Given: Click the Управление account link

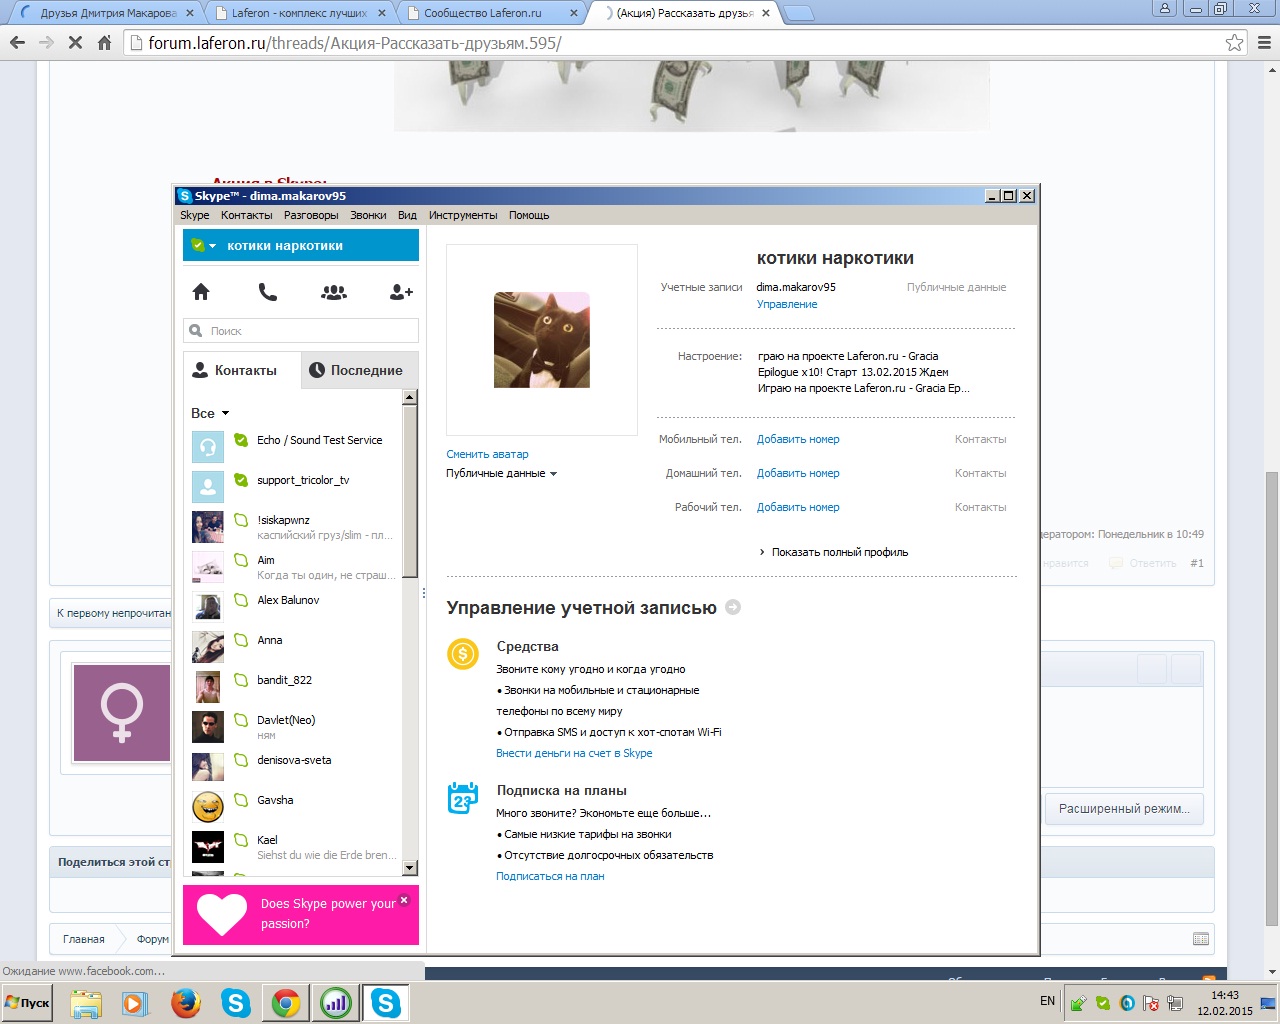Looking at the screenshot, I should coord(787,304).
